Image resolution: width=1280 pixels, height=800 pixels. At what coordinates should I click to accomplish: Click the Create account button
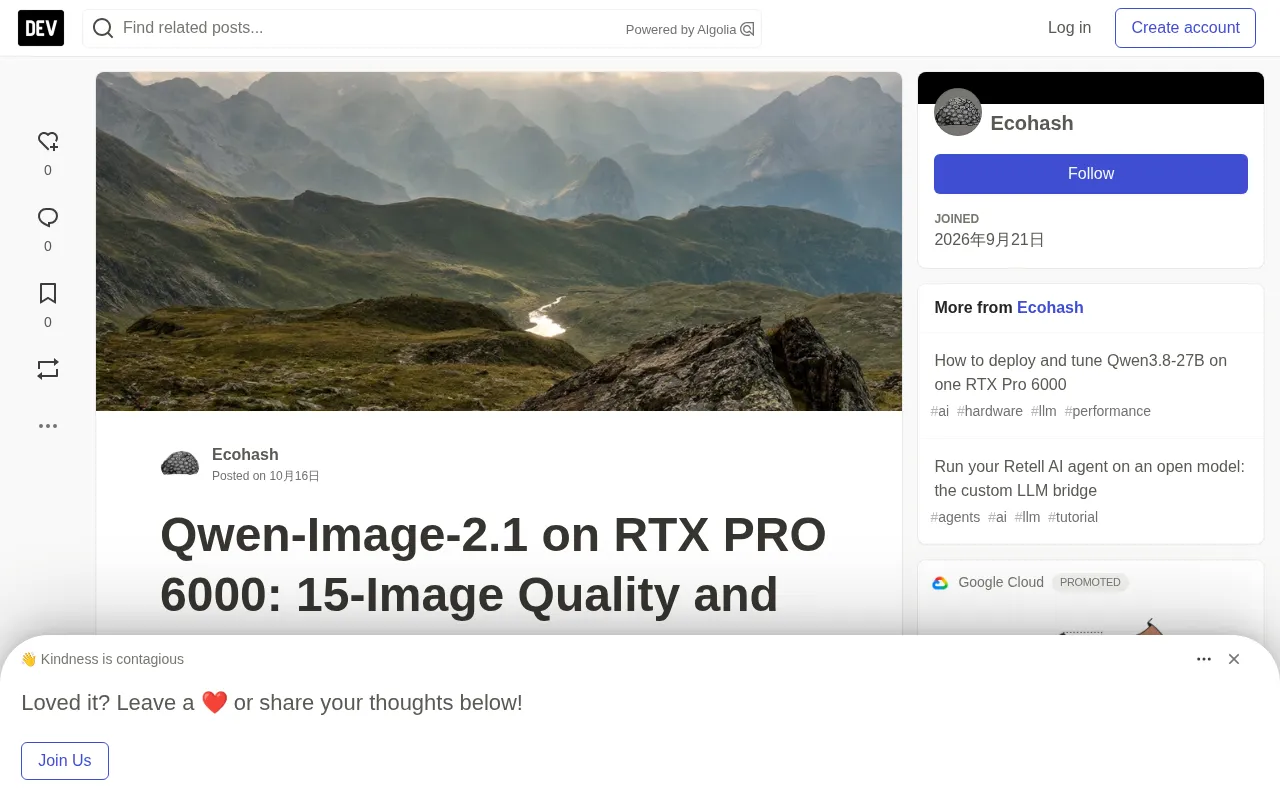tap(1185, 28)
